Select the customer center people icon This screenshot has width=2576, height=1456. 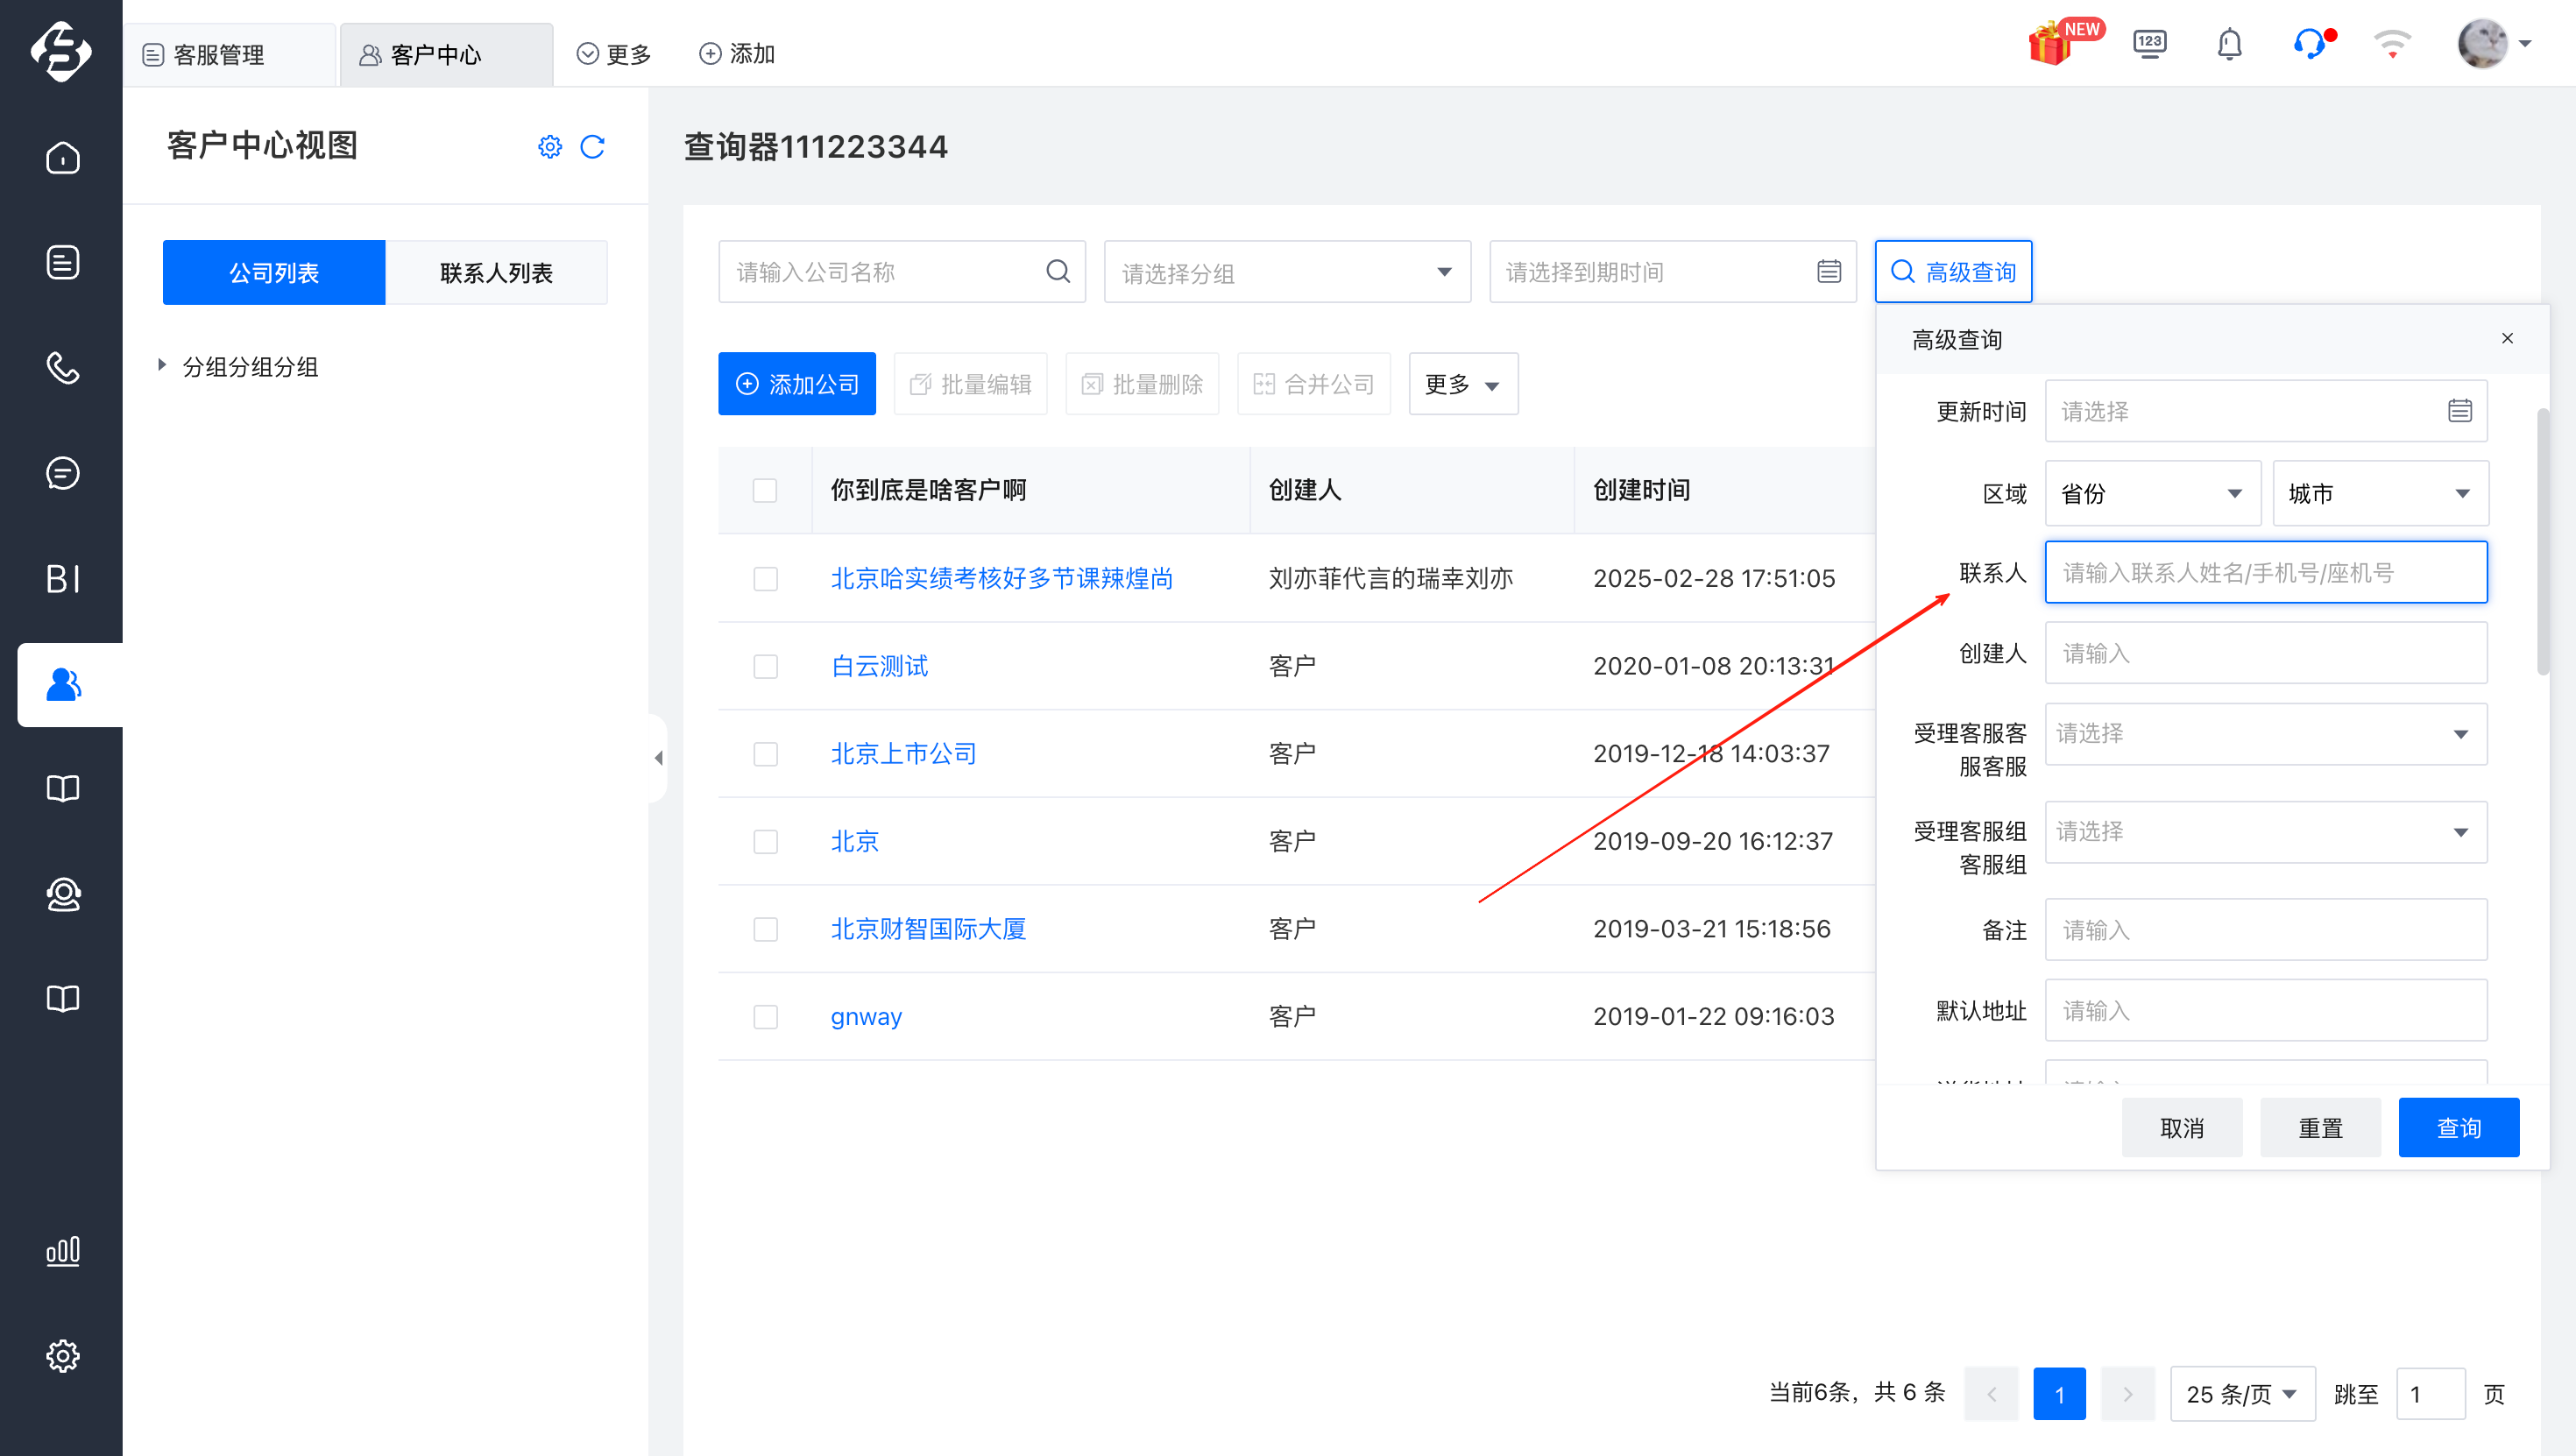click(x=64, y=684)
